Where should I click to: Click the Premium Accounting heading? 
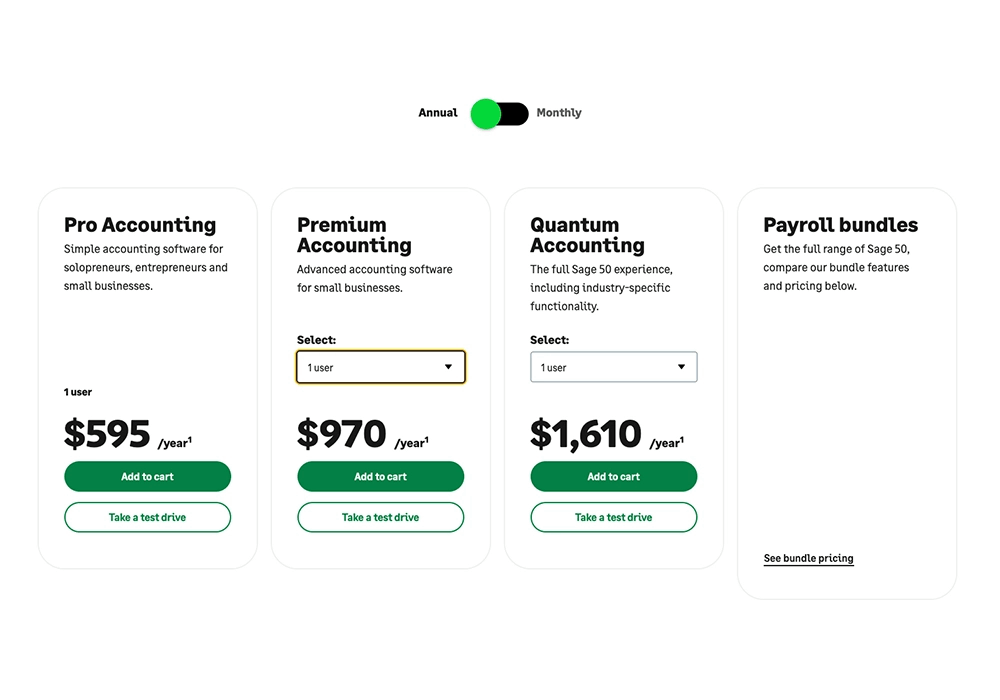coord(354,235)
